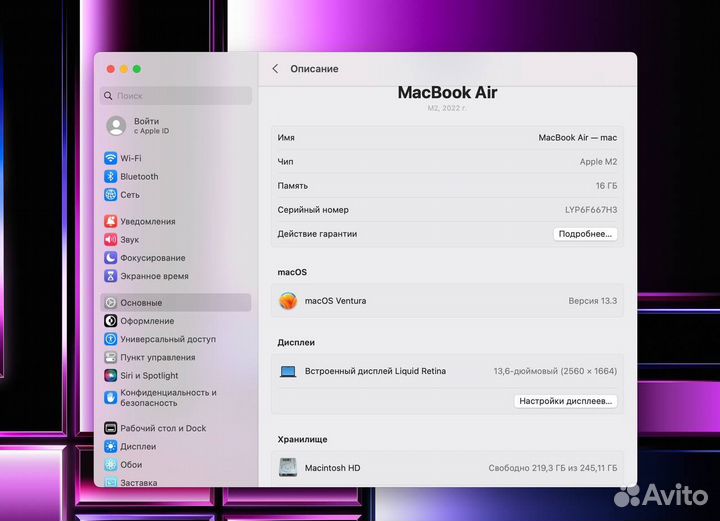Click the Обои wallpaper icon
Image resolution: width=720 pixels, height=521 pixels.
click(110, 465)
